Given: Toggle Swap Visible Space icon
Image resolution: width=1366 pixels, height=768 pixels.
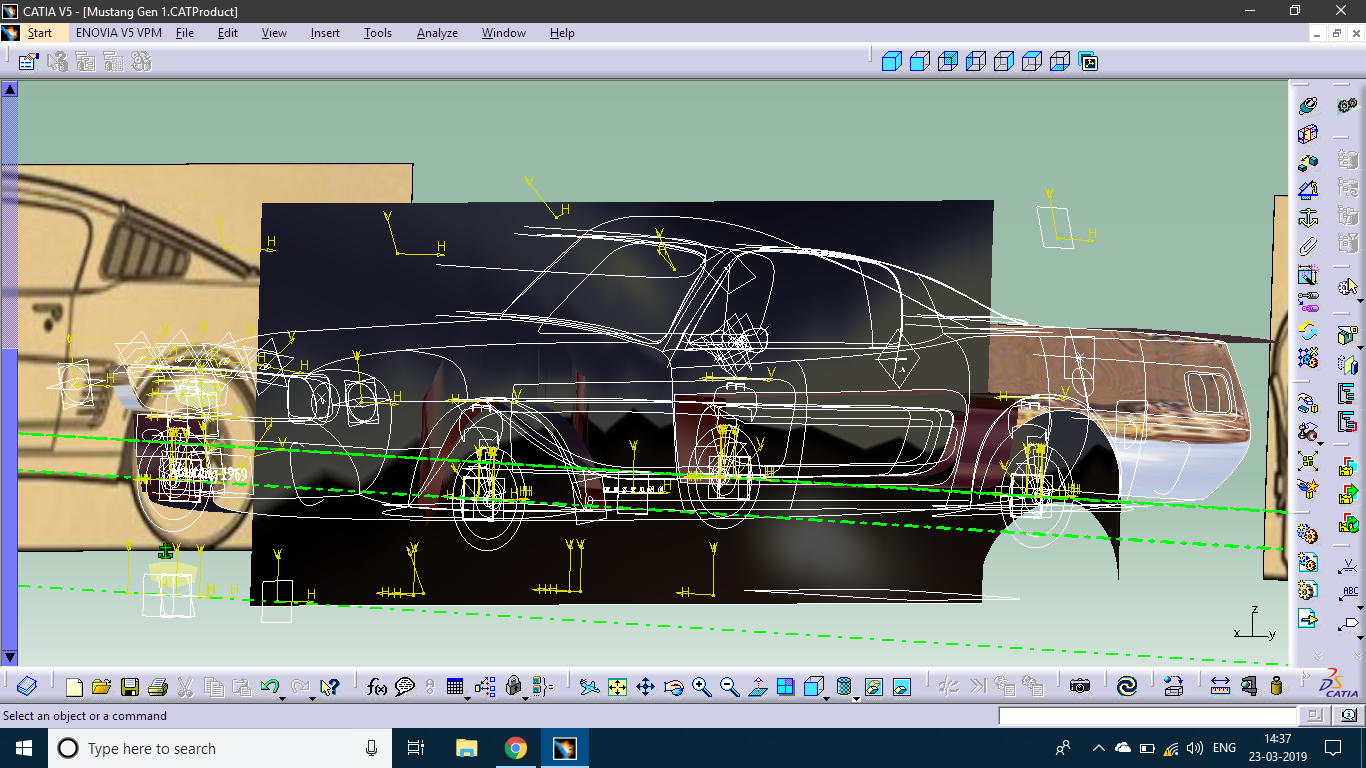Looking at the screenshot, I should coord(901,687).
